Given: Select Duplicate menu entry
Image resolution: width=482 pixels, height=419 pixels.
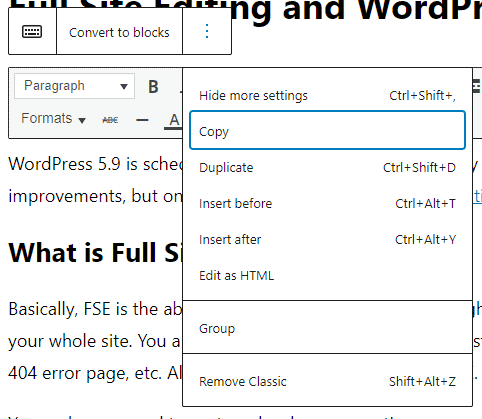Looking at the screenshot, I should (x=327, y=168).
